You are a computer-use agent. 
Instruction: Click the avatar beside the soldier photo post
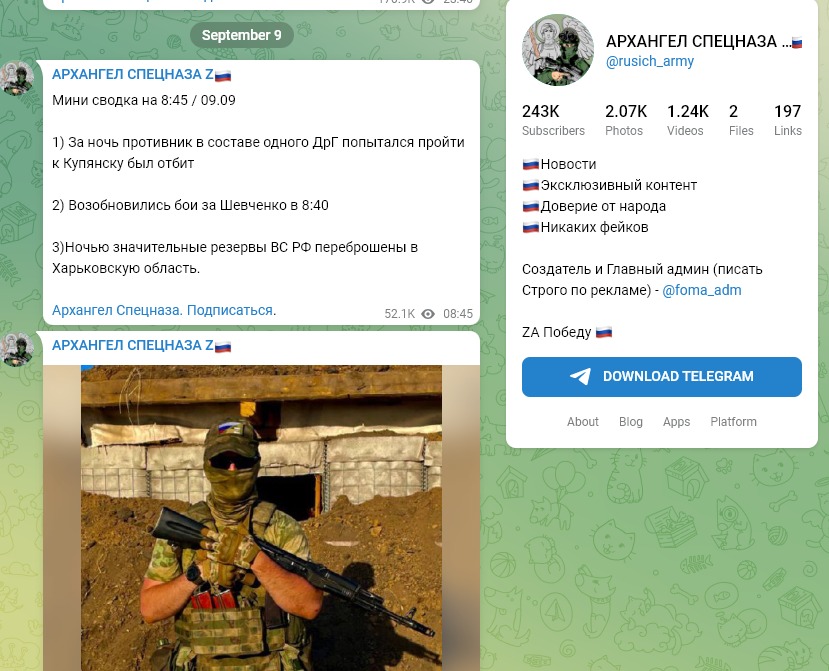tap(17, 350)
